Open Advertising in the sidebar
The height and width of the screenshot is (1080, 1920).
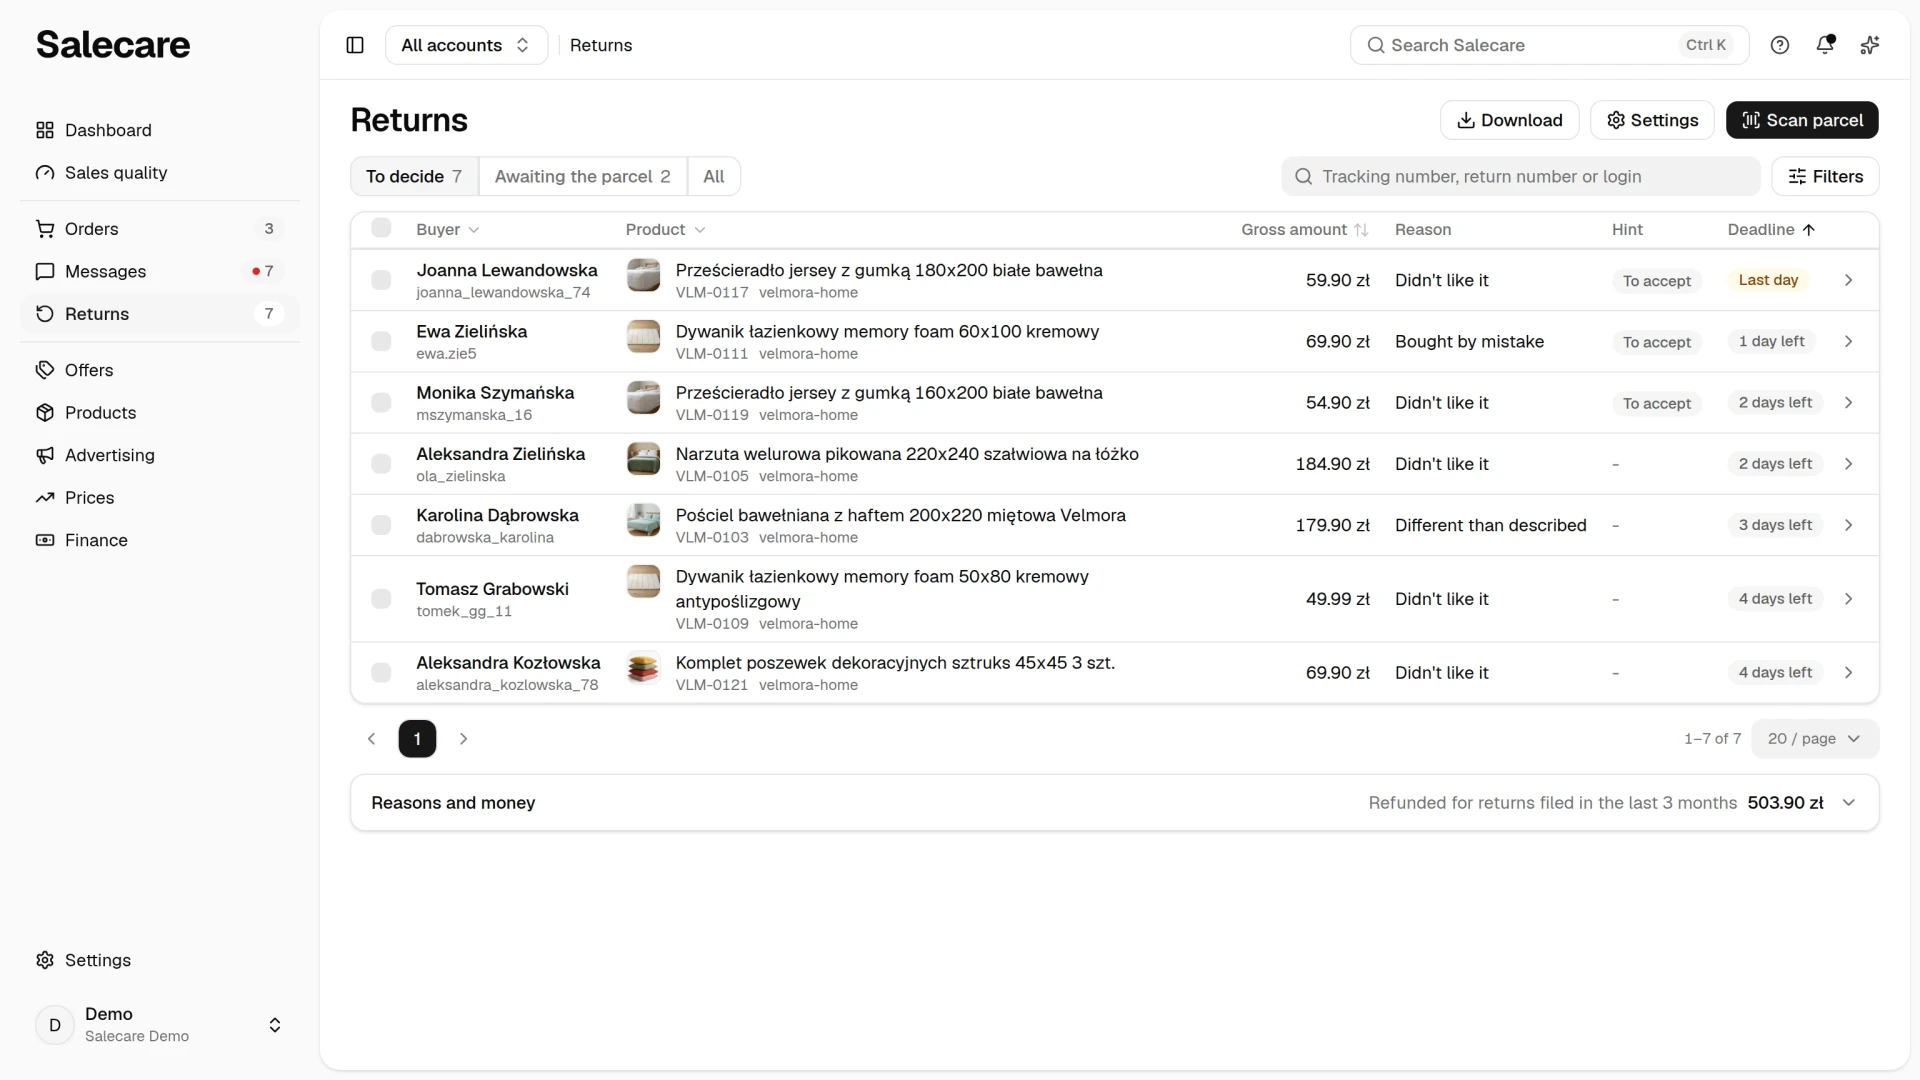click(160, 455)
